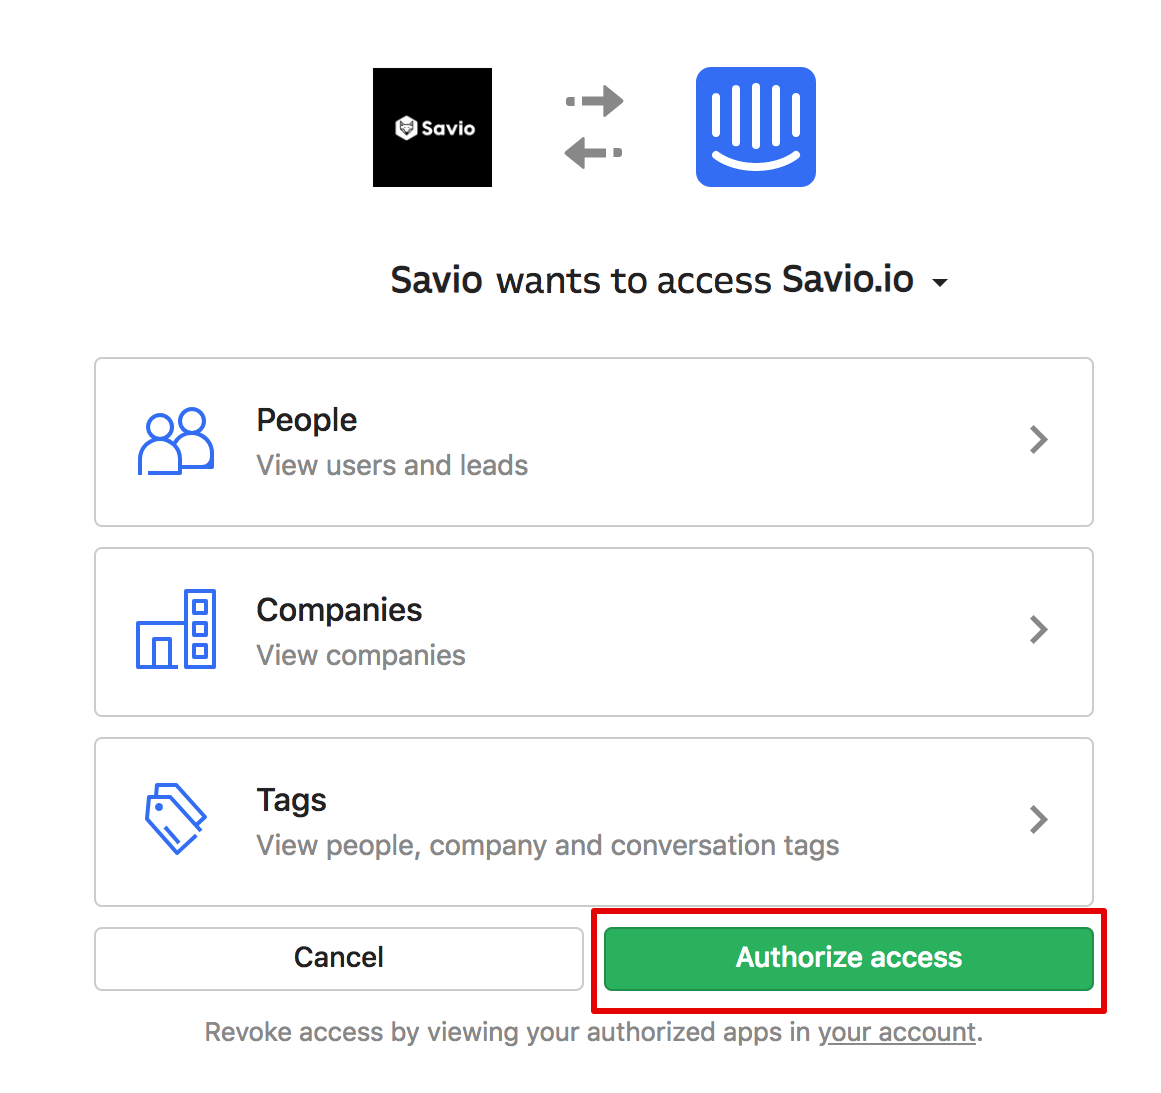Select the Companies heading text

coord(339,610)
